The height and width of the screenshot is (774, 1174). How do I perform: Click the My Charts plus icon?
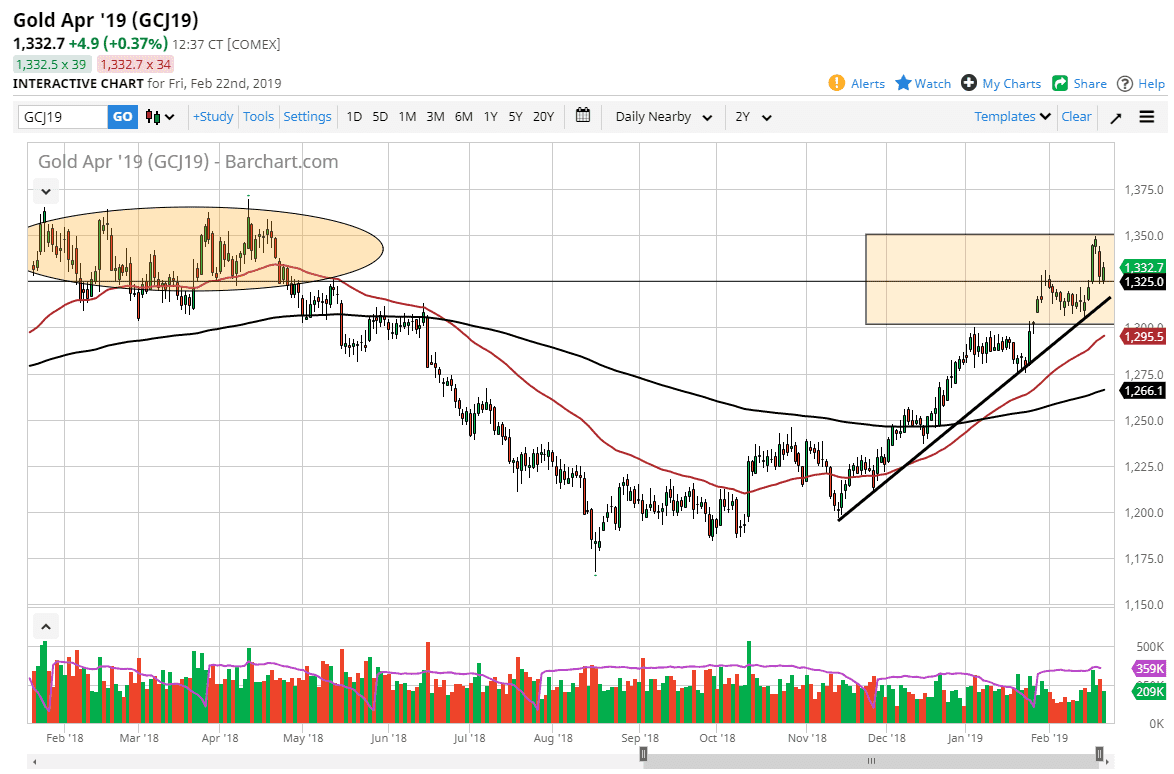pos(969,83)
